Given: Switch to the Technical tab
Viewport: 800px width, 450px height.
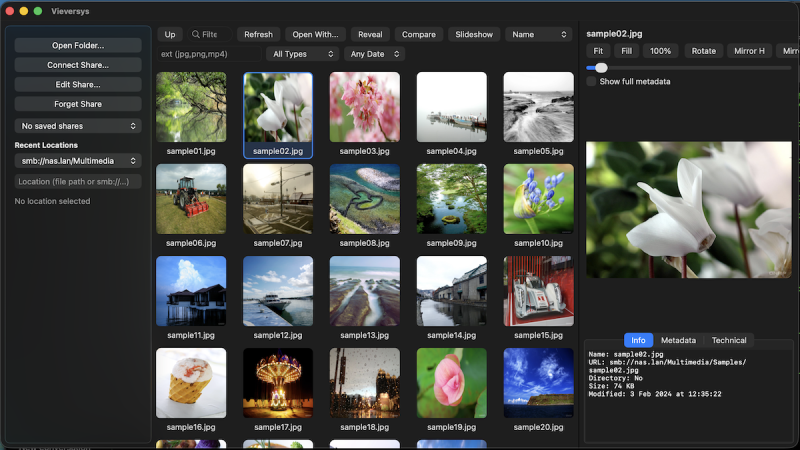Looking at the screenshot, I should 729,340.
